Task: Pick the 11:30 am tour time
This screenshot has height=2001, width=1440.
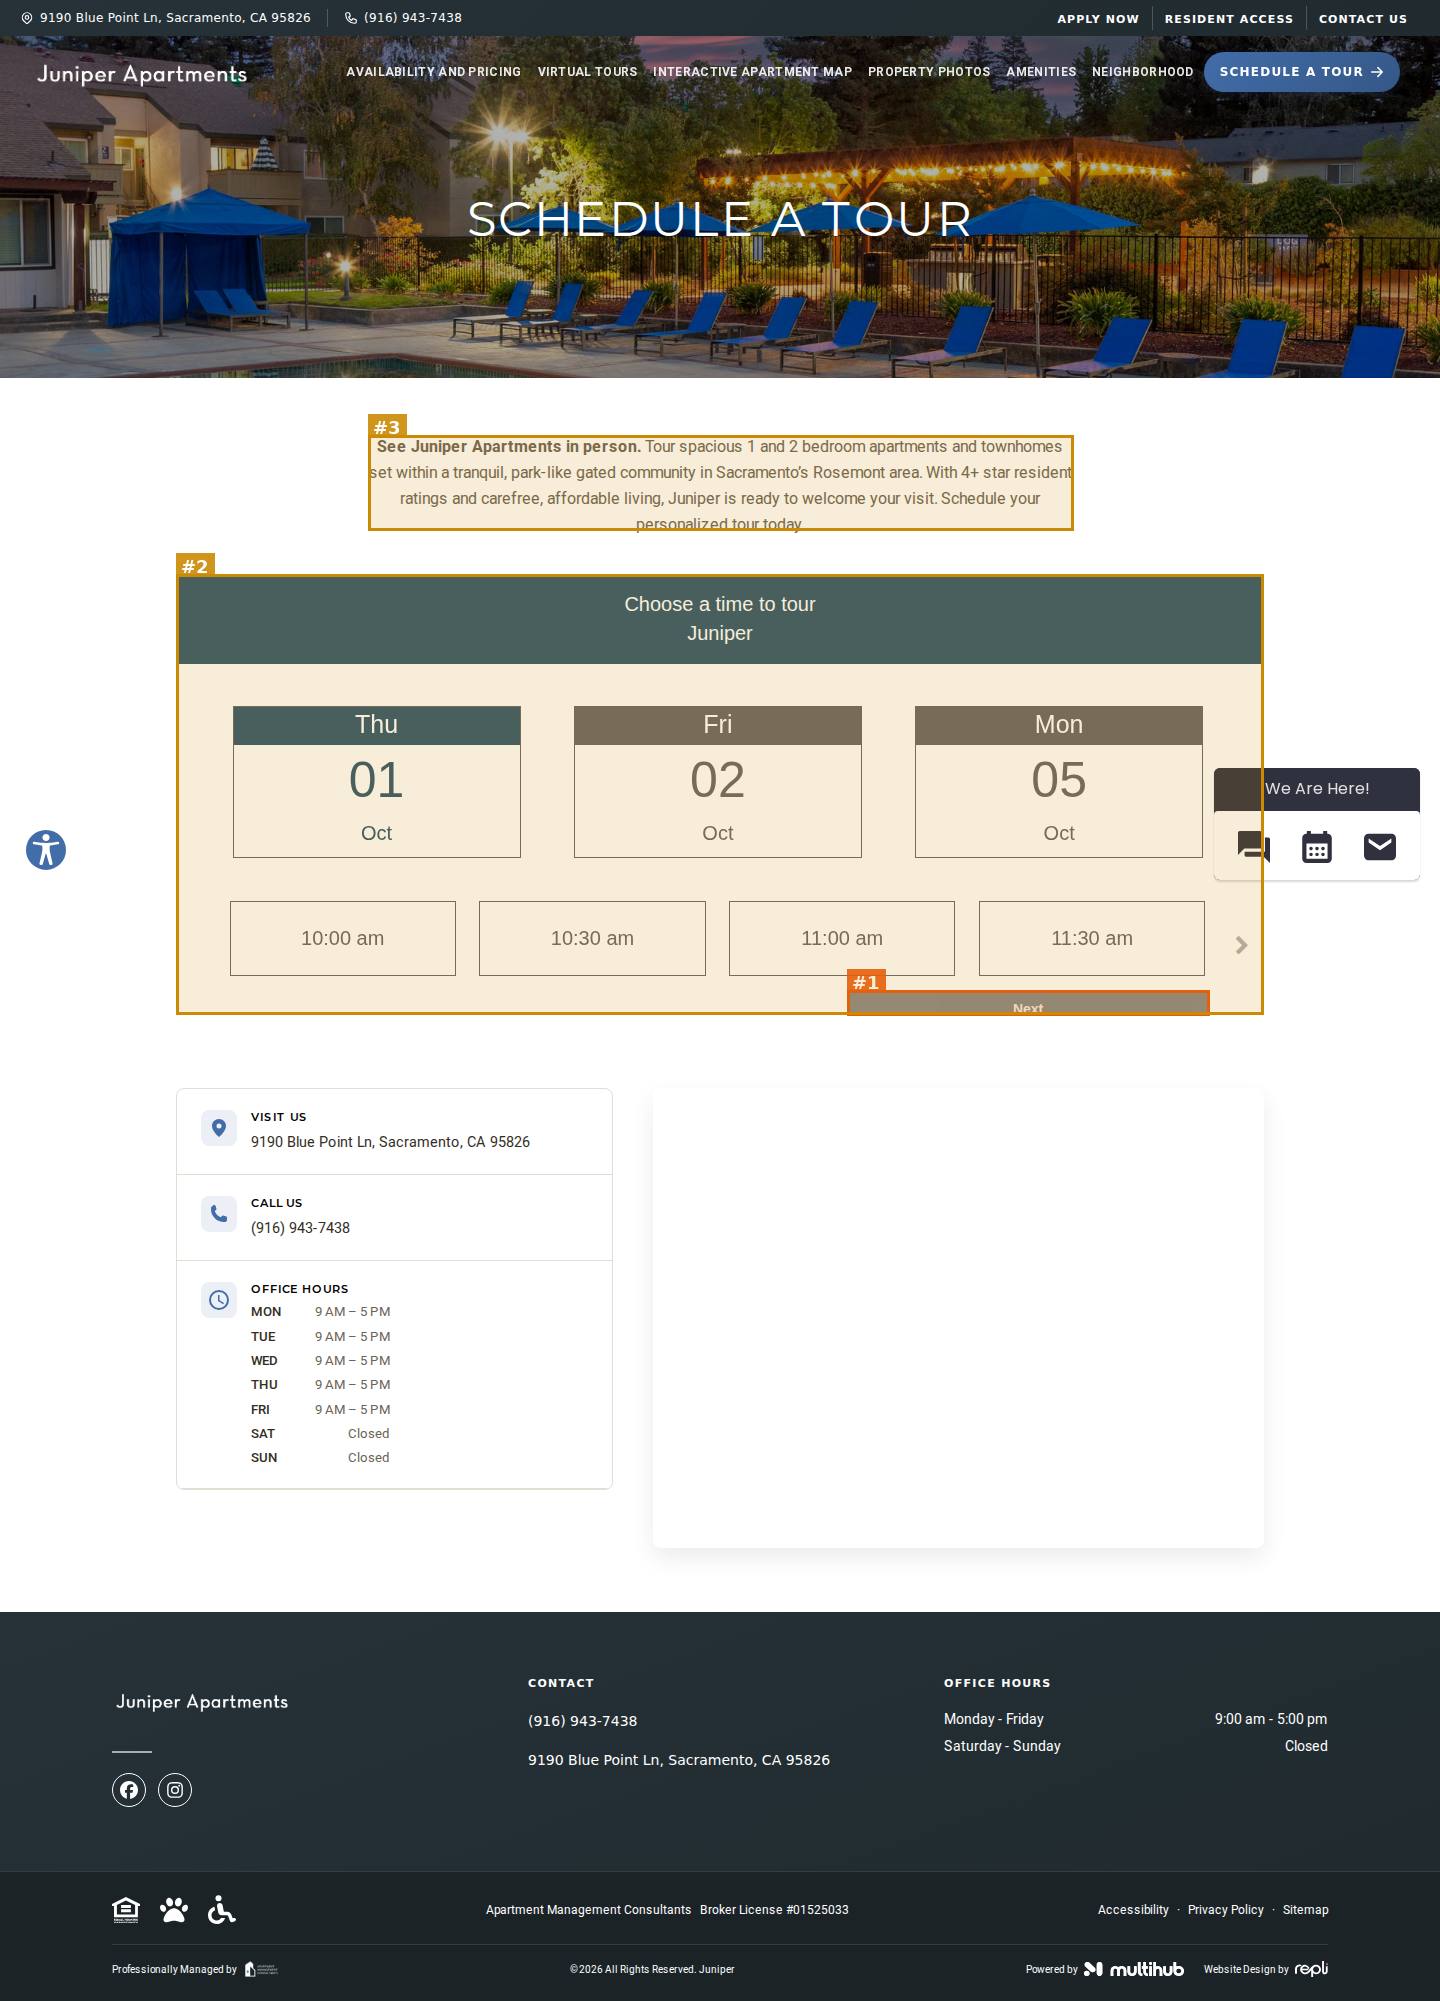Action: click(1092, 938)
